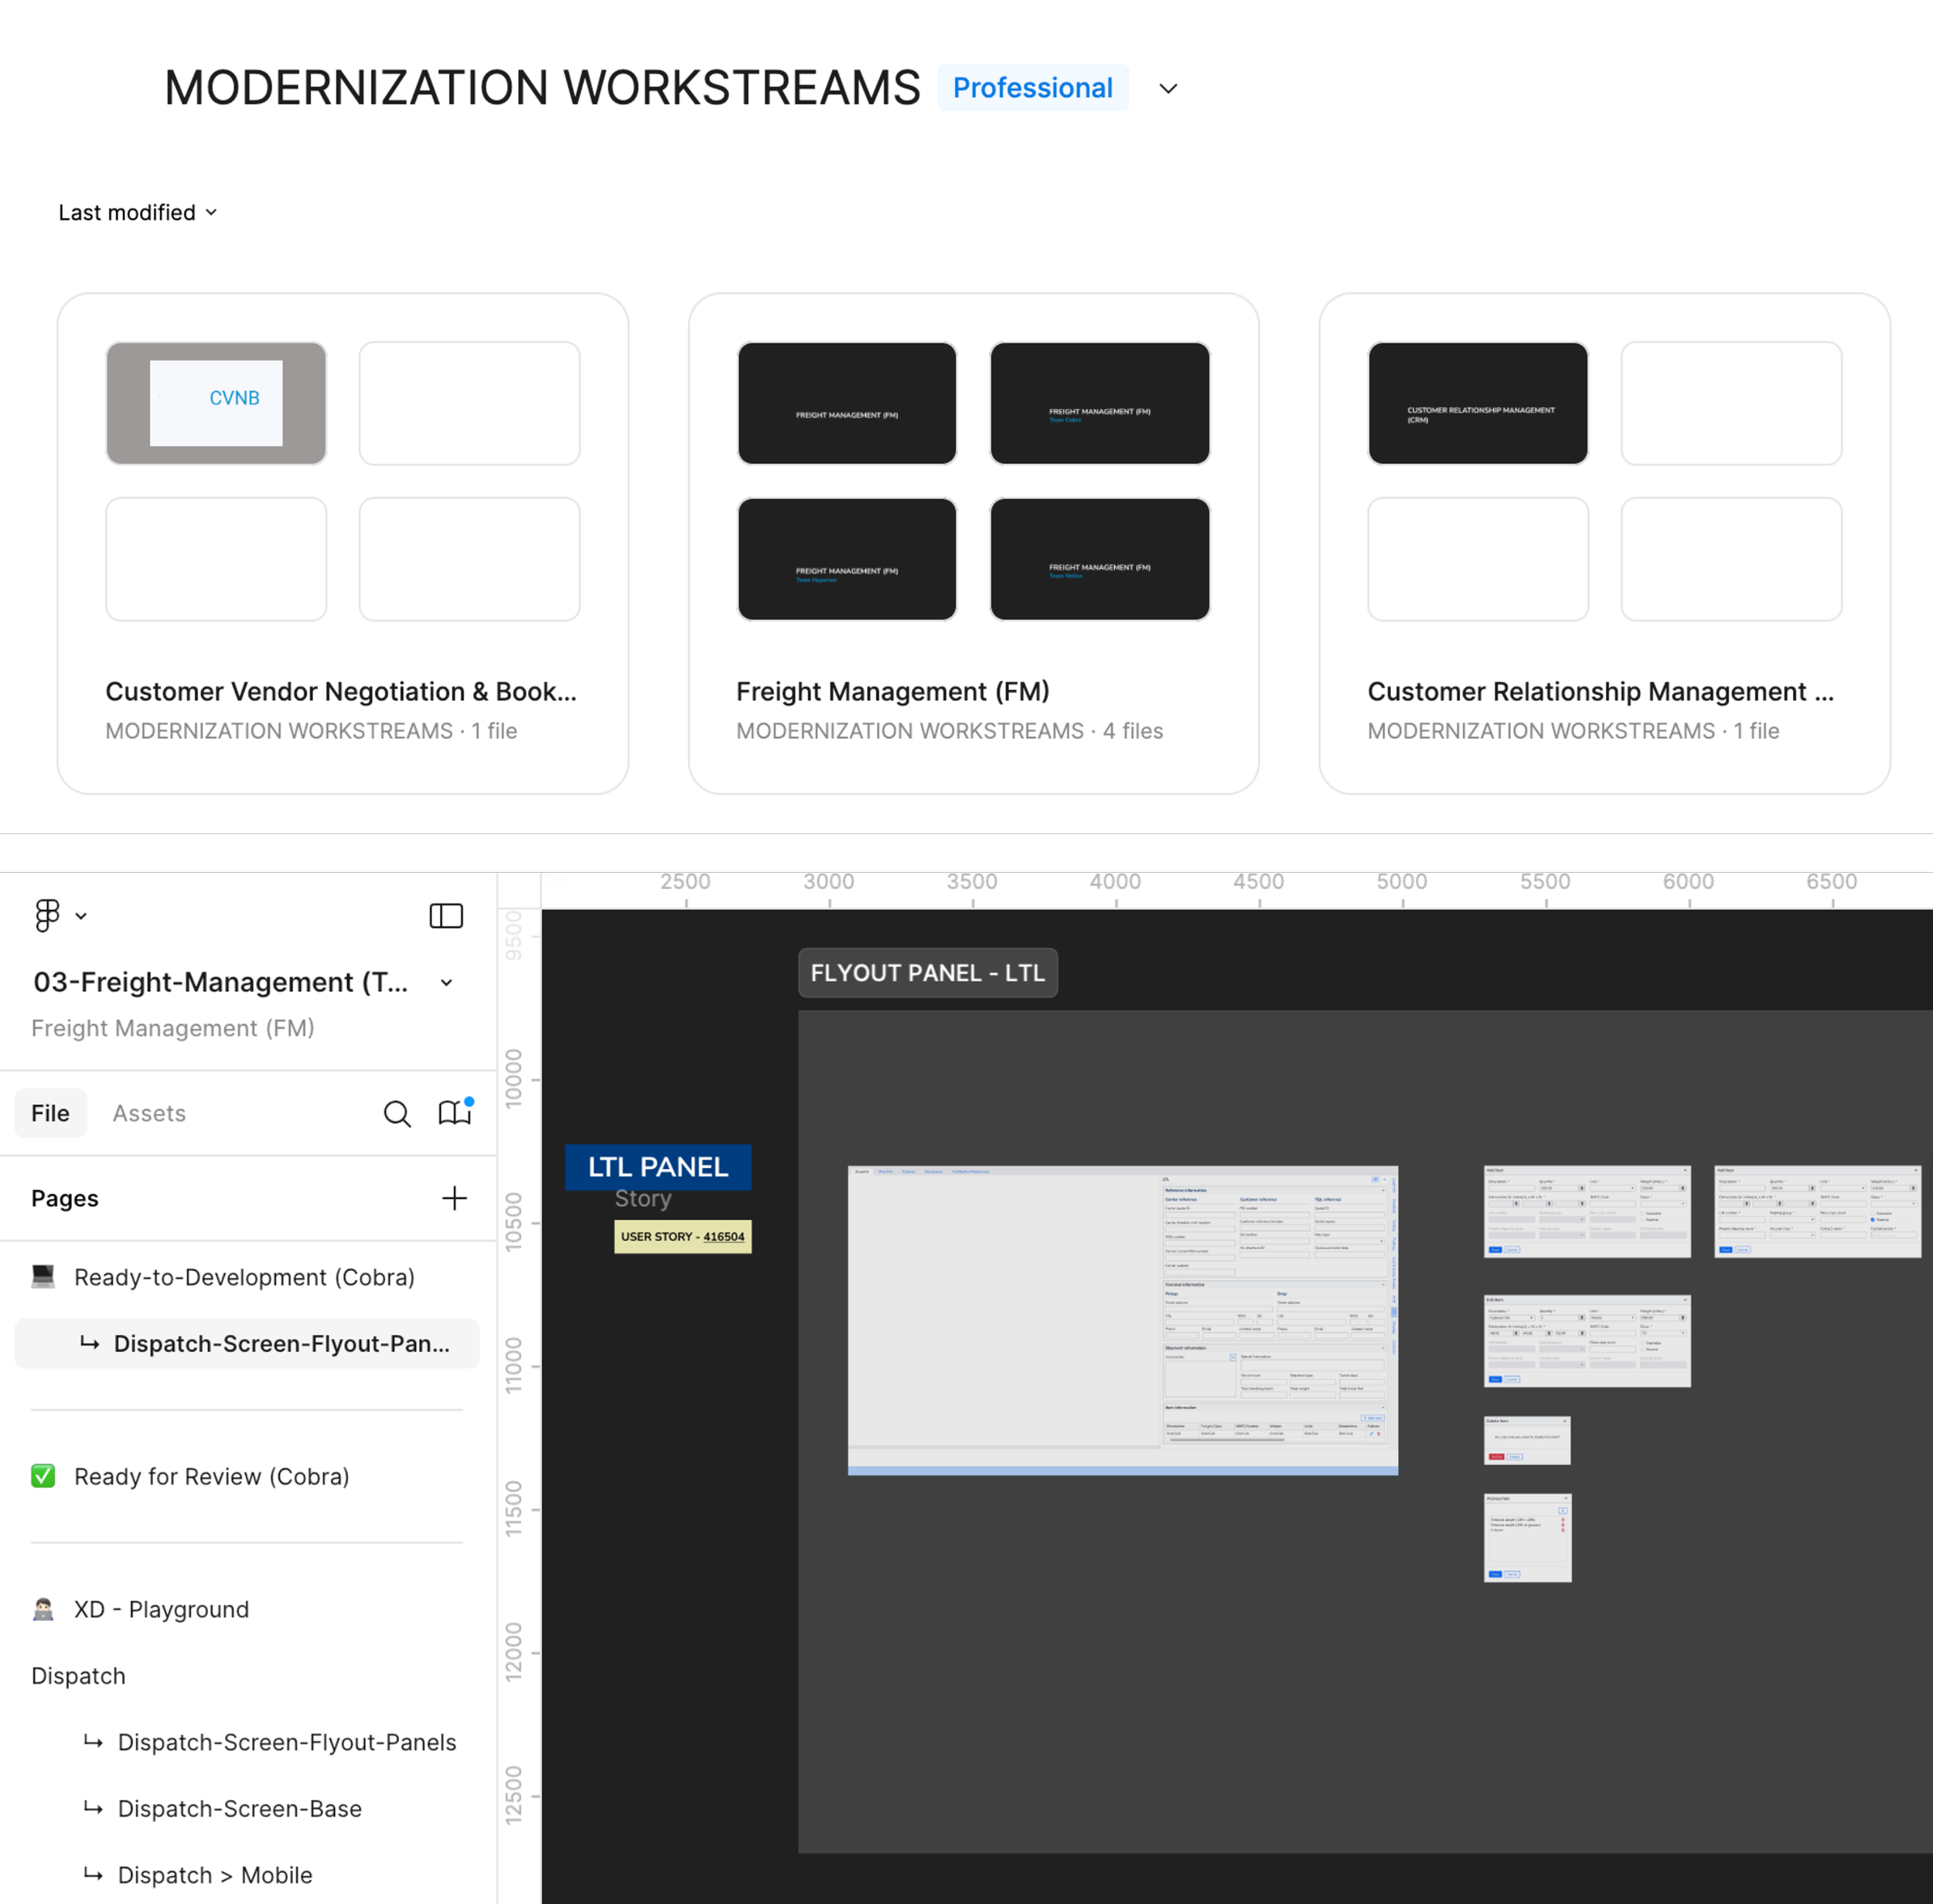Open the chevron next to Professional badge

(x=1168, y=88)
